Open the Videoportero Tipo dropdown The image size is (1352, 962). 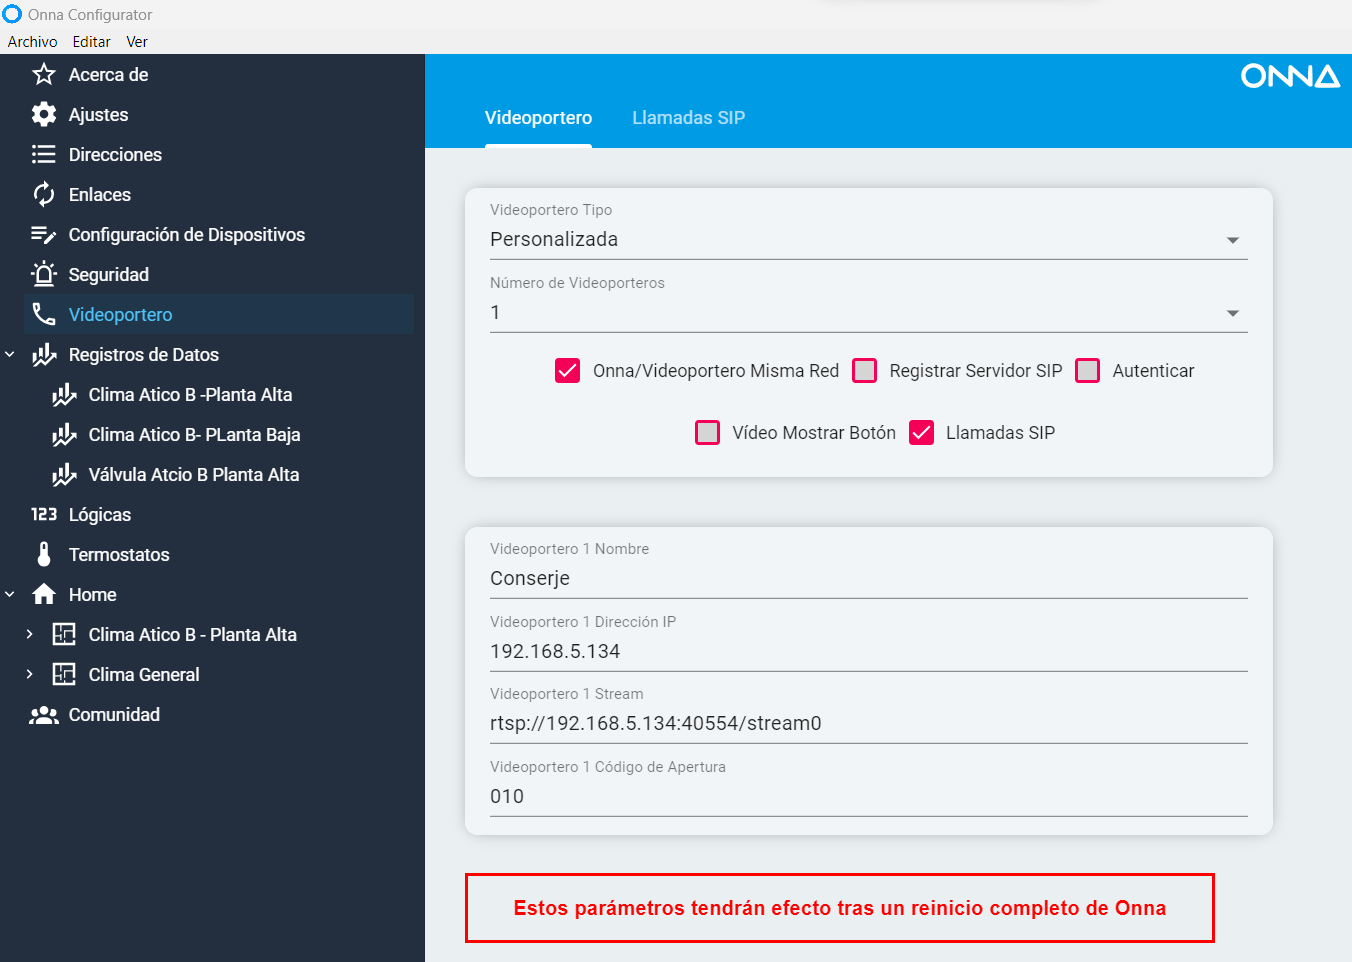[1232, 240]
